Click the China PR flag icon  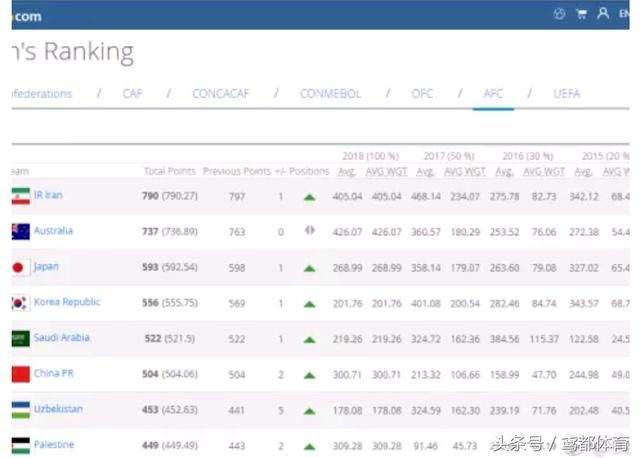tap(19, 374)
